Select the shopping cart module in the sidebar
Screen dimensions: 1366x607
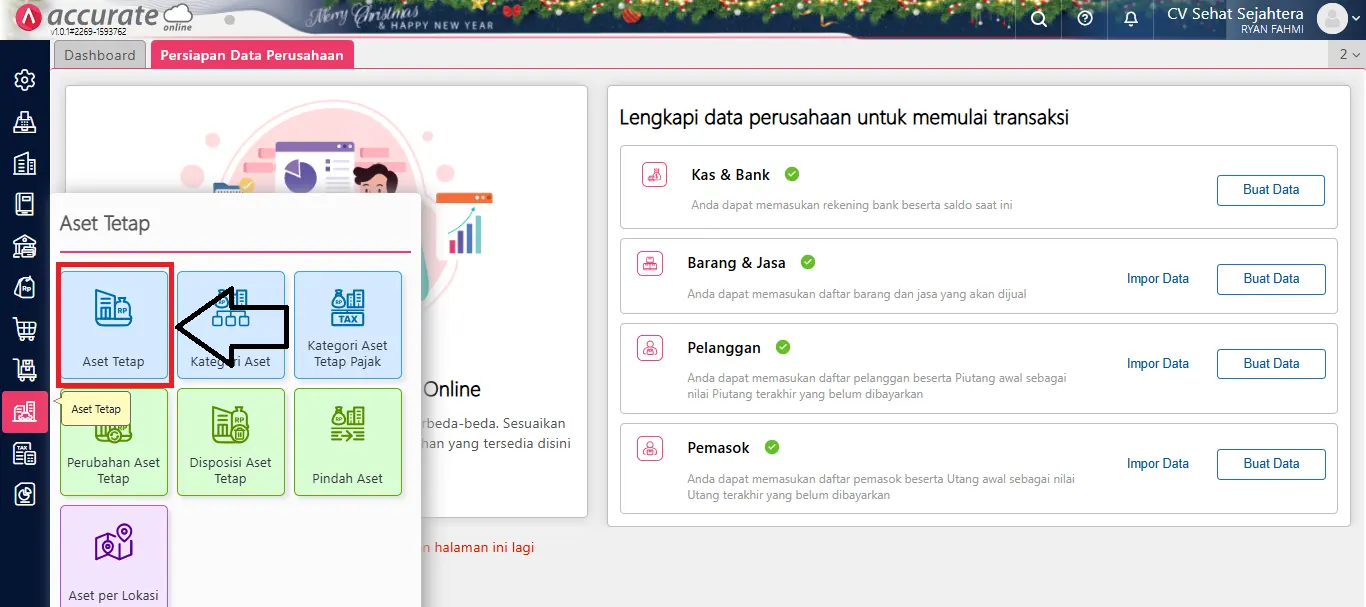click(x=25, y=329)
